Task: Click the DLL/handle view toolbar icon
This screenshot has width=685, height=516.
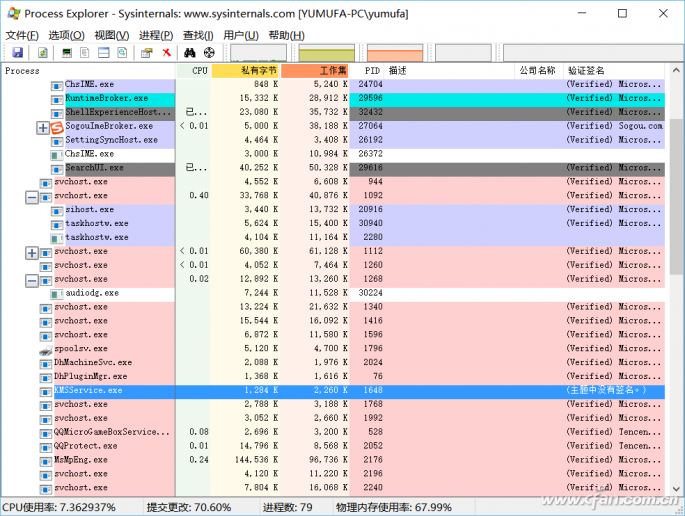Action: click(x=122, y=53)
